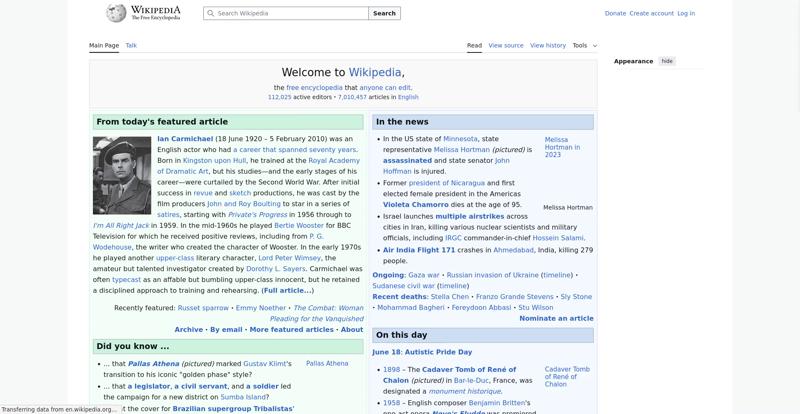Open the free encyclopedia link
The width and height of the screenshot is (800, 414).
coord(314,88)
